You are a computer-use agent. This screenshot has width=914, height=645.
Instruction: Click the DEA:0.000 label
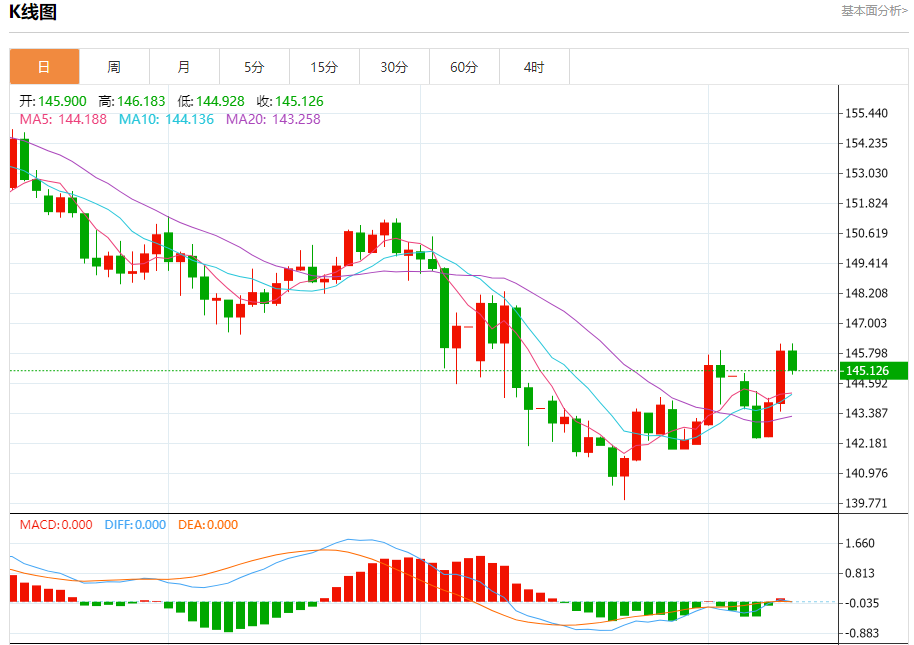208,524
